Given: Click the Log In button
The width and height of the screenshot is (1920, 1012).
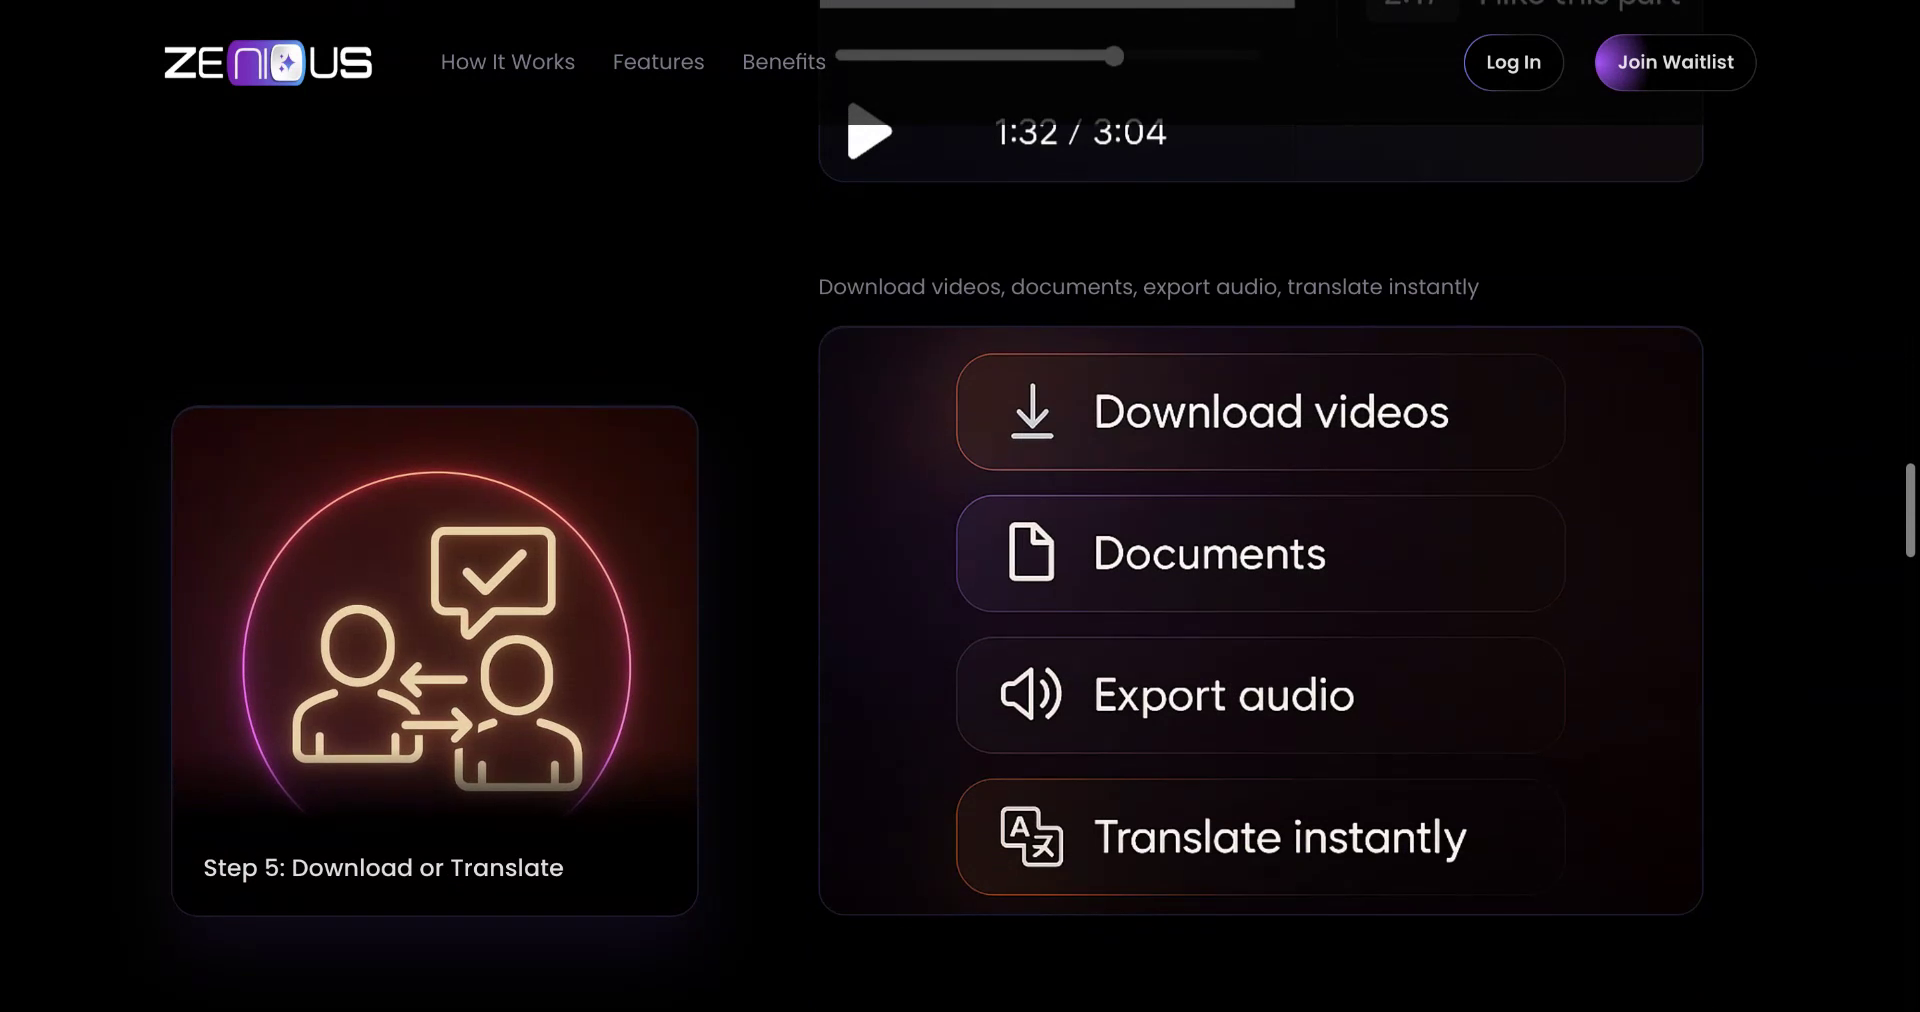Looking at the screenshot, I should (x=1513, y=62).
